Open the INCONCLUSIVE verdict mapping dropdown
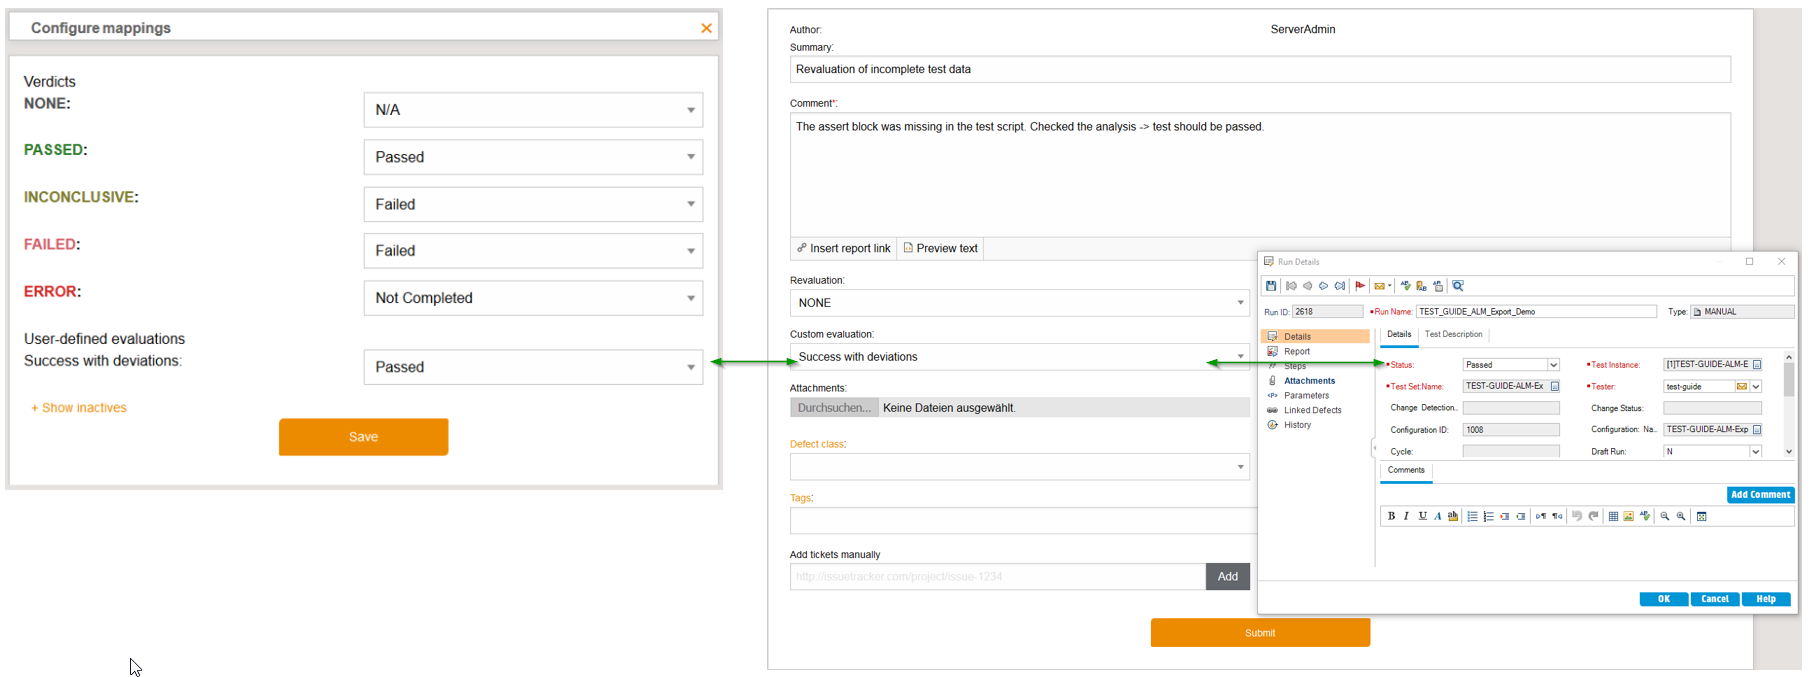This screenshot has height=677, width=1811. [x=533, y=204]
